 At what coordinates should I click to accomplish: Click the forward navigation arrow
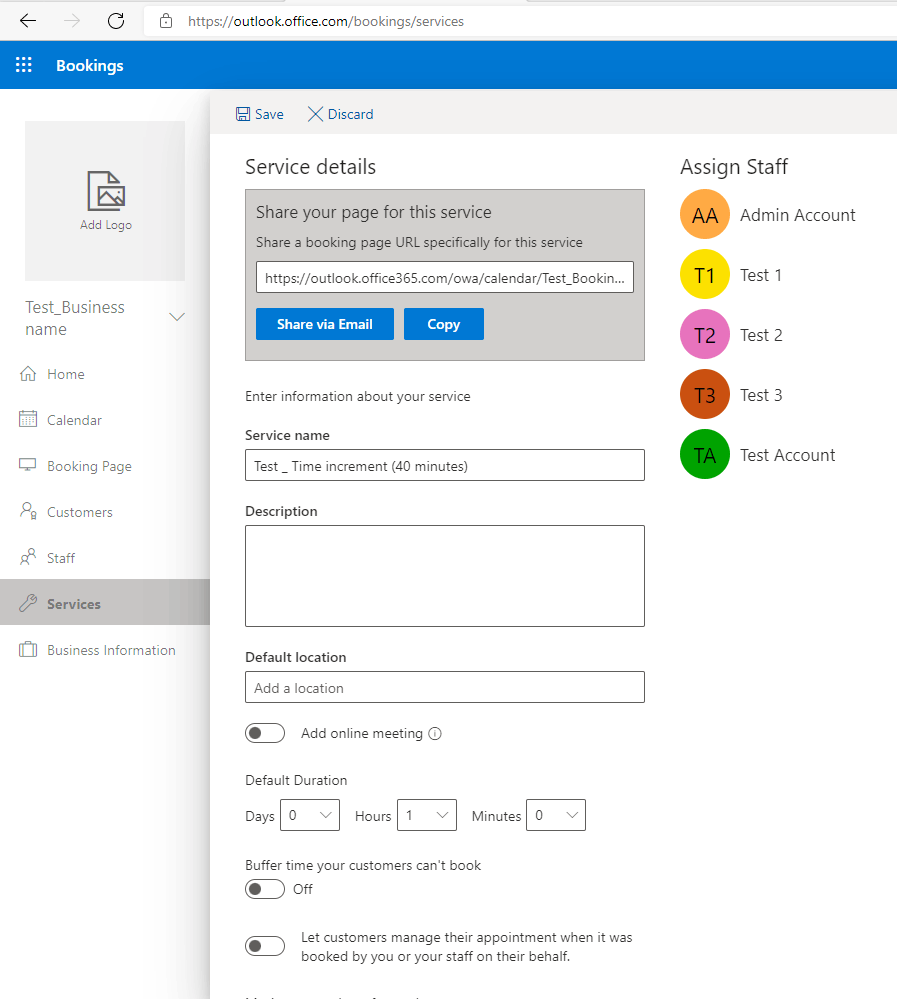pos(72,21)
